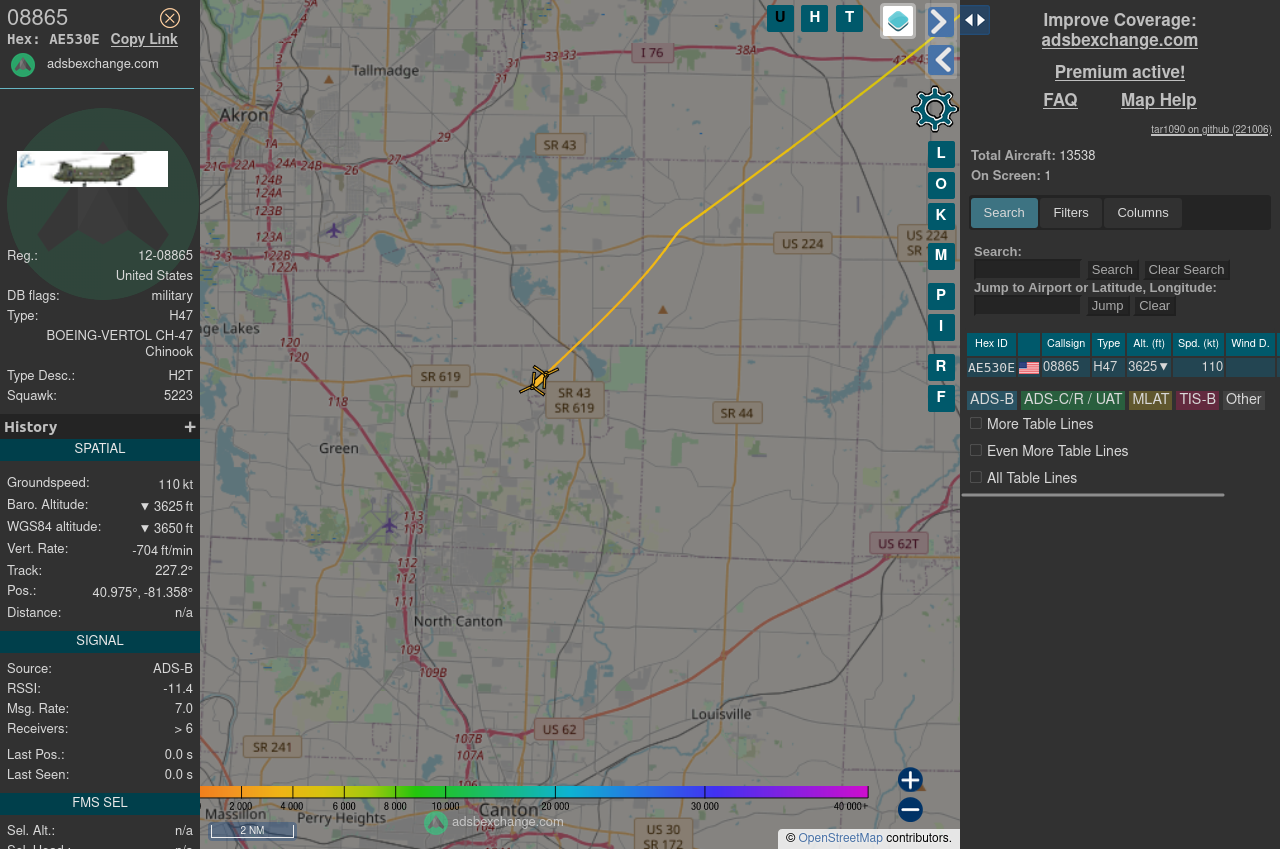Sort table by Wind D. column
The width and height of the screenshot is (1280, 849).
coord(1251,344)
